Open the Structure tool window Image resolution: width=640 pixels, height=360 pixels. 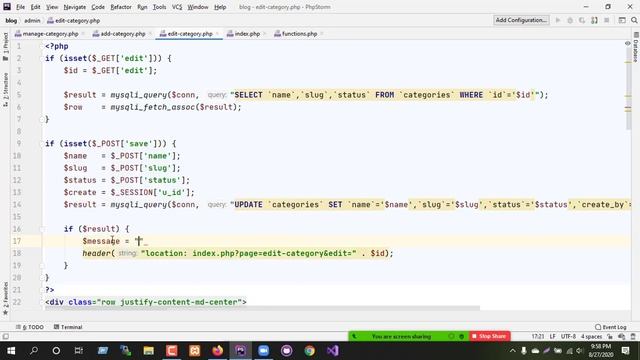click(x=5, y=90)
